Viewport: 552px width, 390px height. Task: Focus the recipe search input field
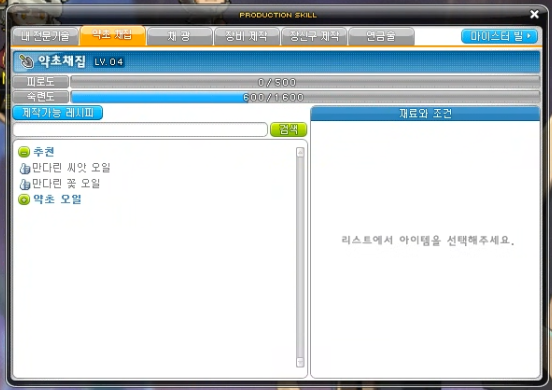140,130
